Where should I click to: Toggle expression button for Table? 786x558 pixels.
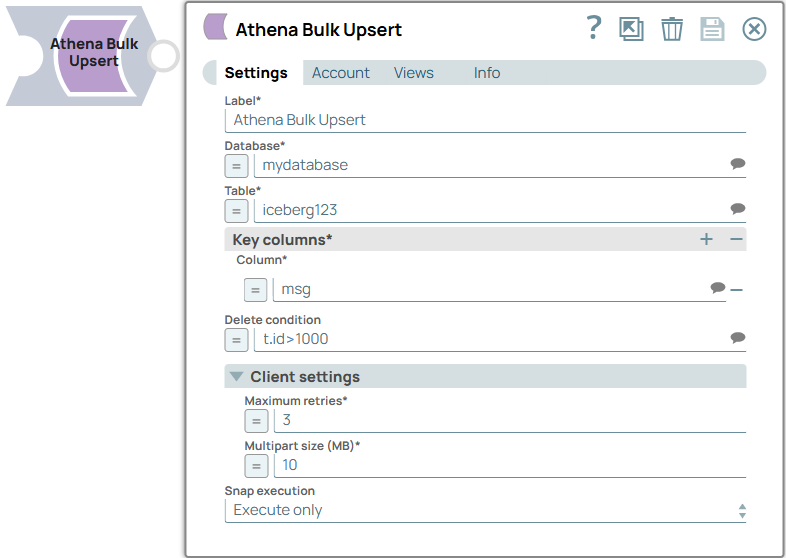tap(236, 211)
